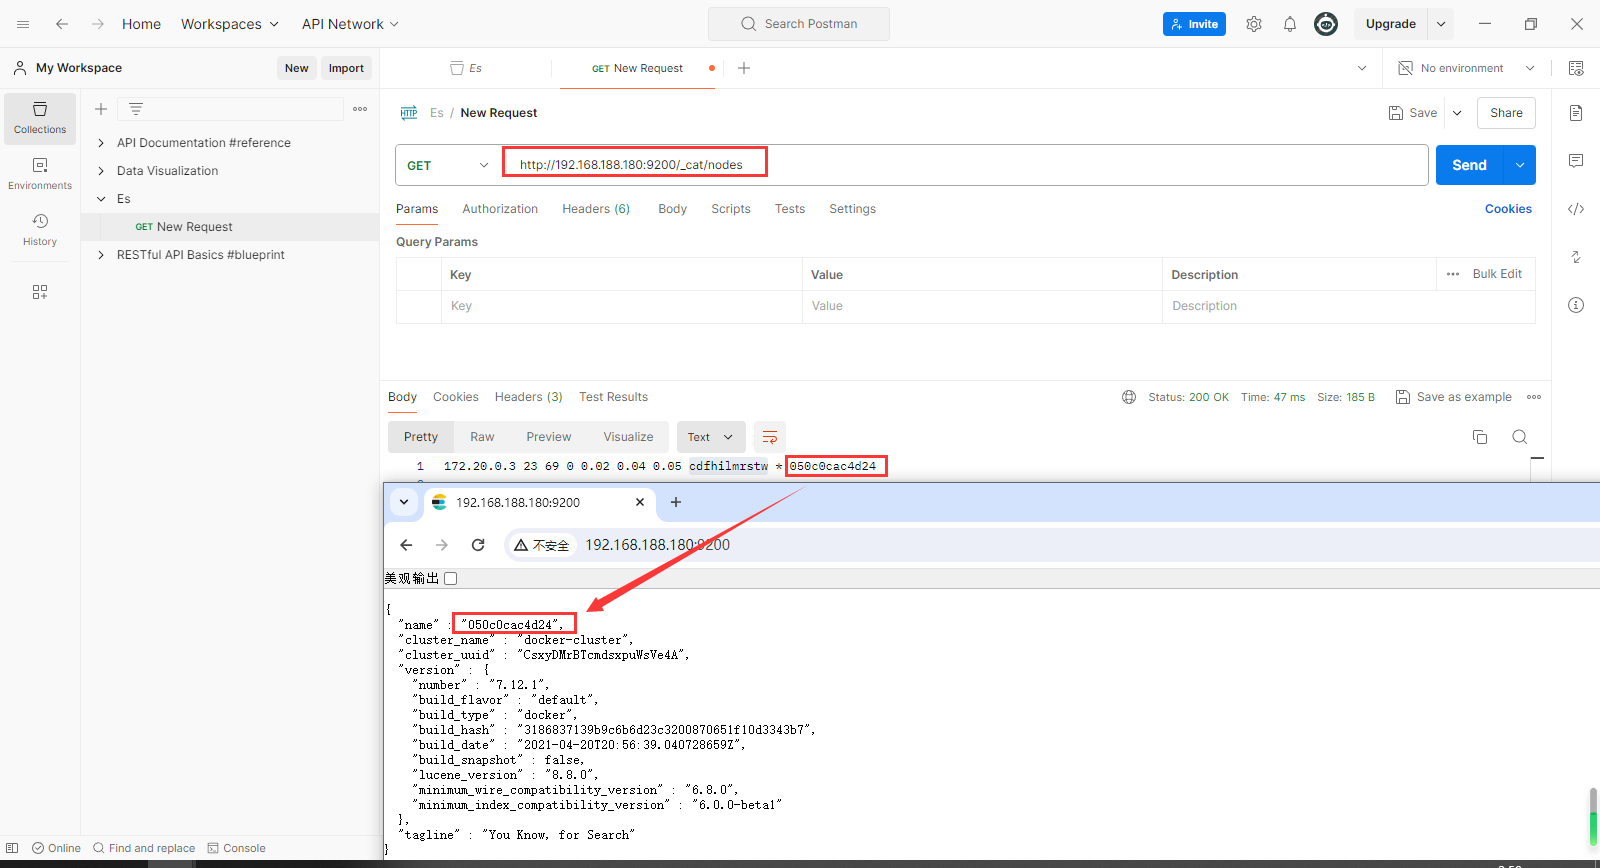Screen dimensions: 1600x868
Task: Click the Import button
Action: 346,68
